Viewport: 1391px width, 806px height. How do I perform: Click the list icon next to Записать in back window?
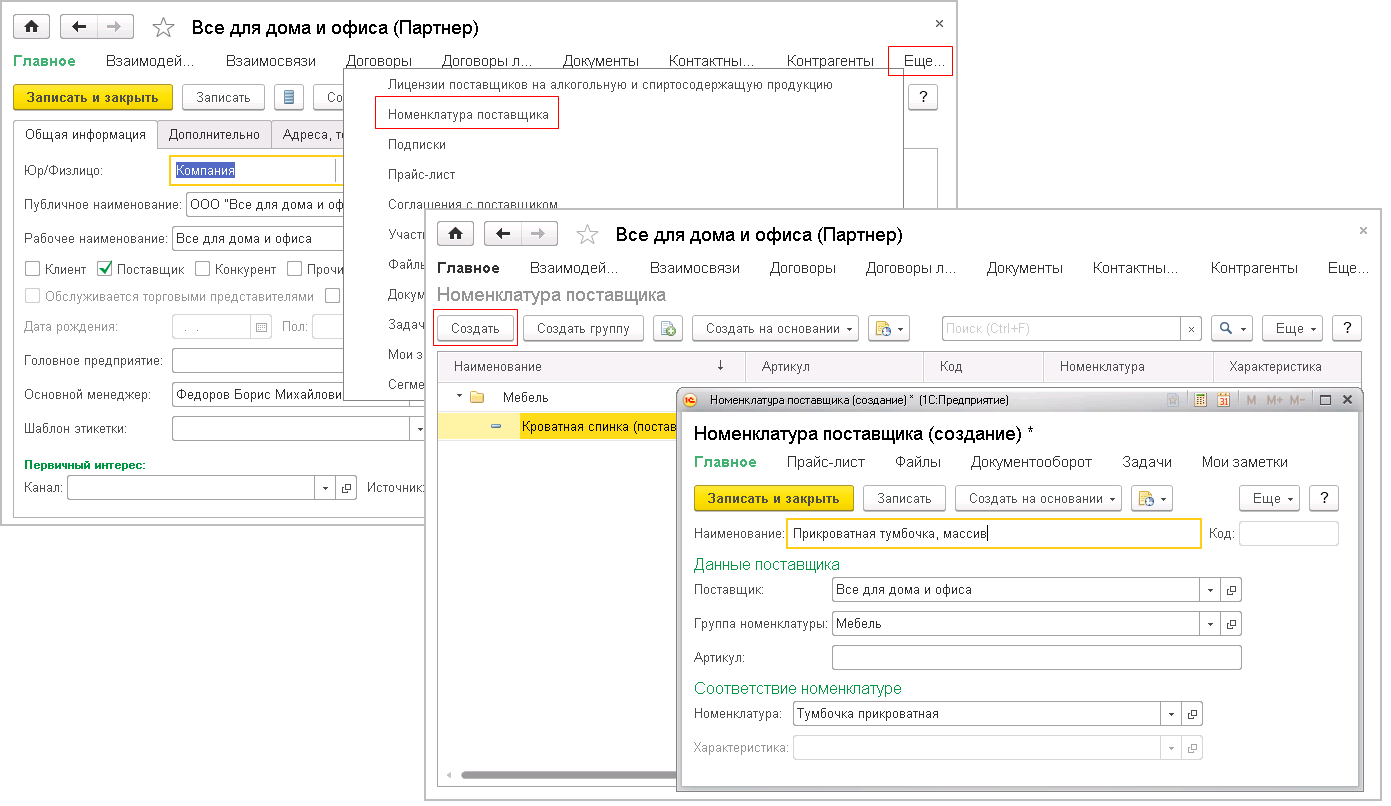(x=289, y=97)
